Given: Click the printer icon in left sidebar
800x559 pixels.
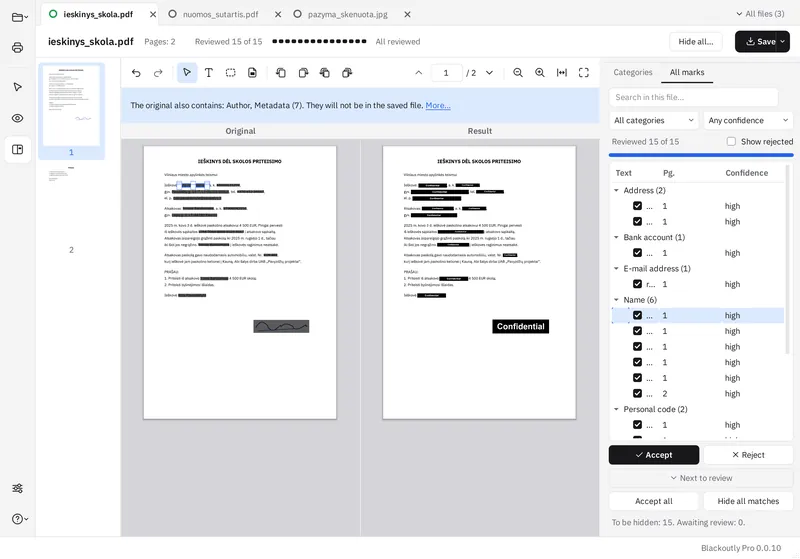Looking at the screenshot, I should (17, 47).
